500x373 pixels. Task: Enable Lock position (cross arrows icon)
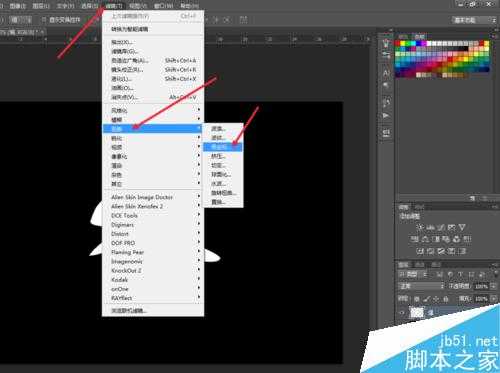pyautogui.click(x=436, y=299)
